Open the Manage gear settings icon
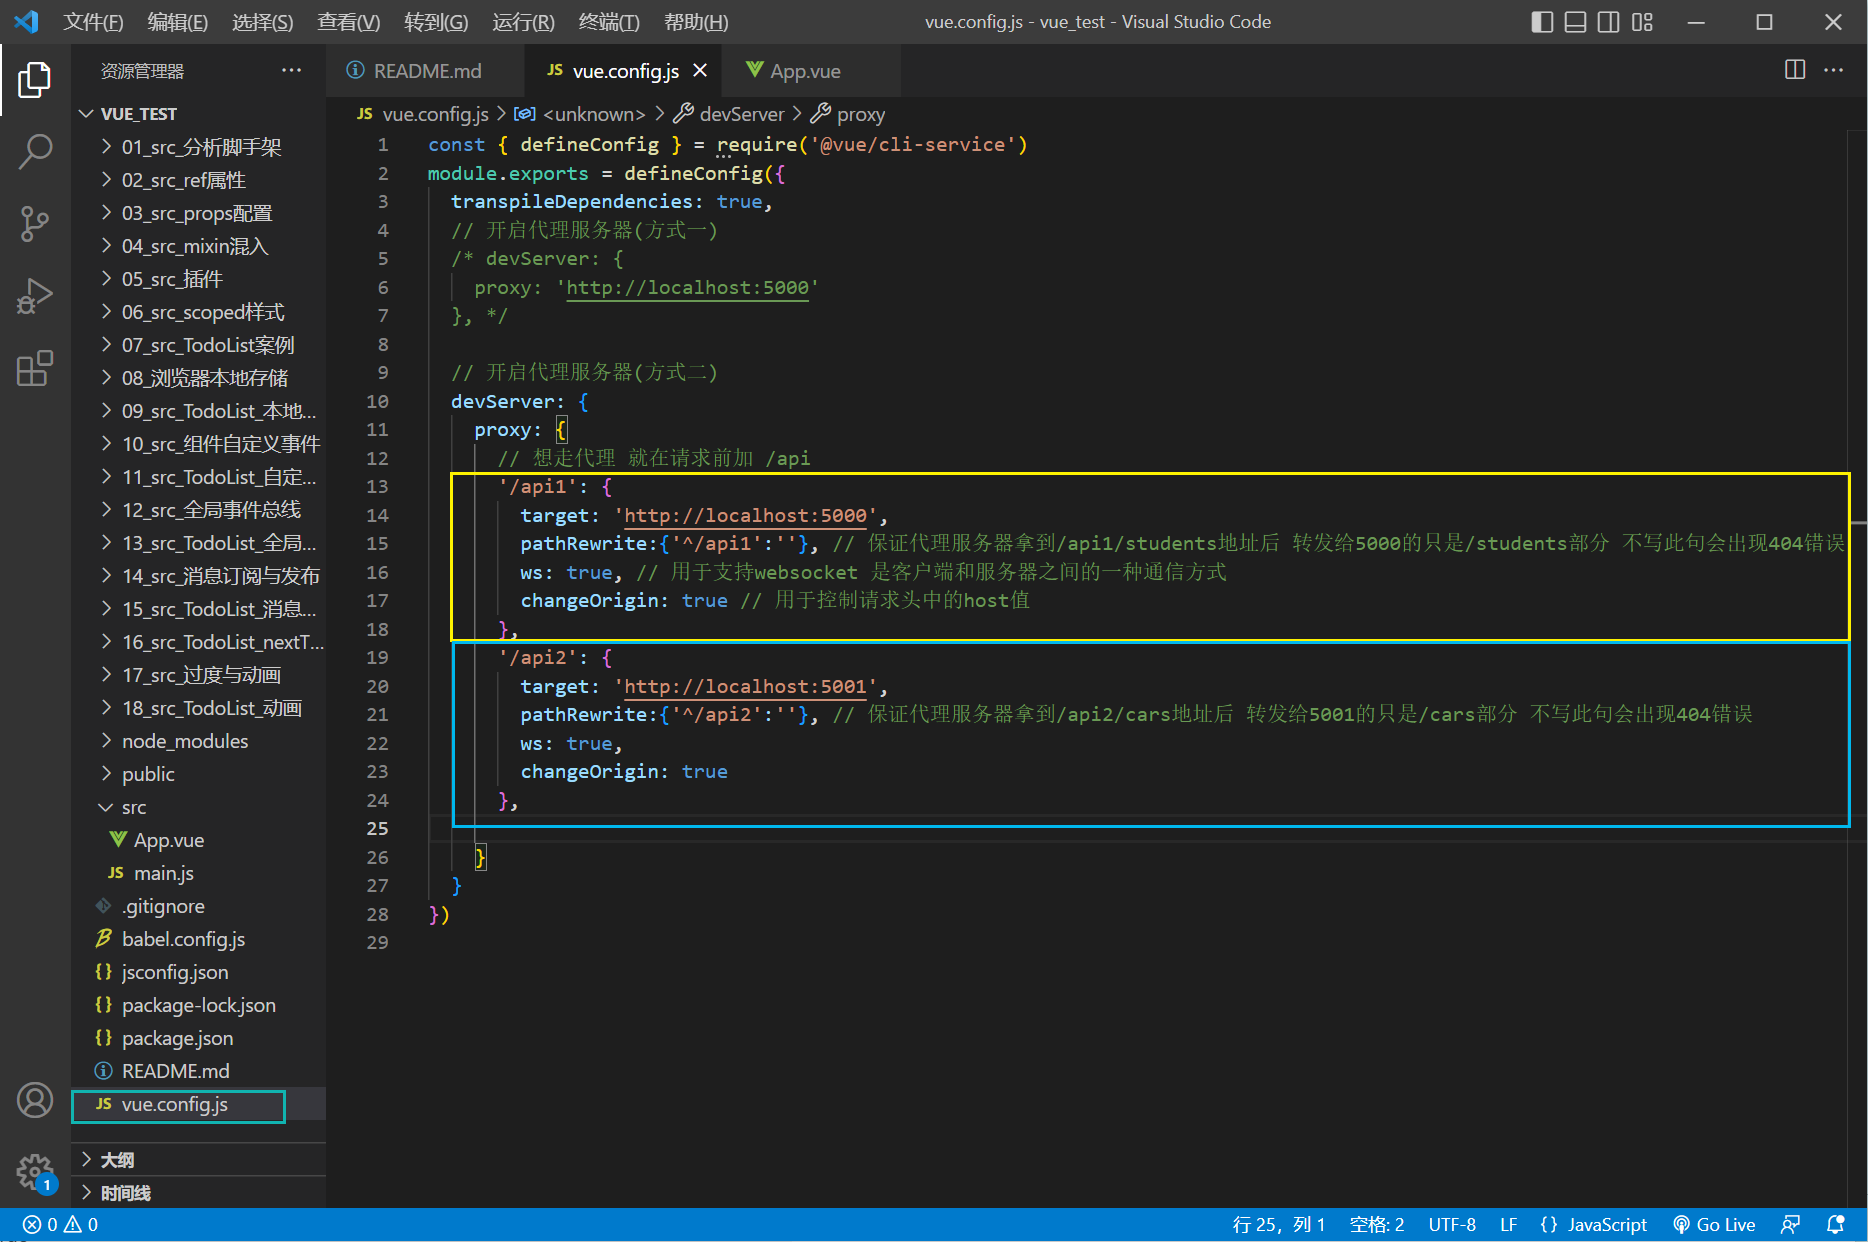 pyautogui.click(x=35, y=1172)
